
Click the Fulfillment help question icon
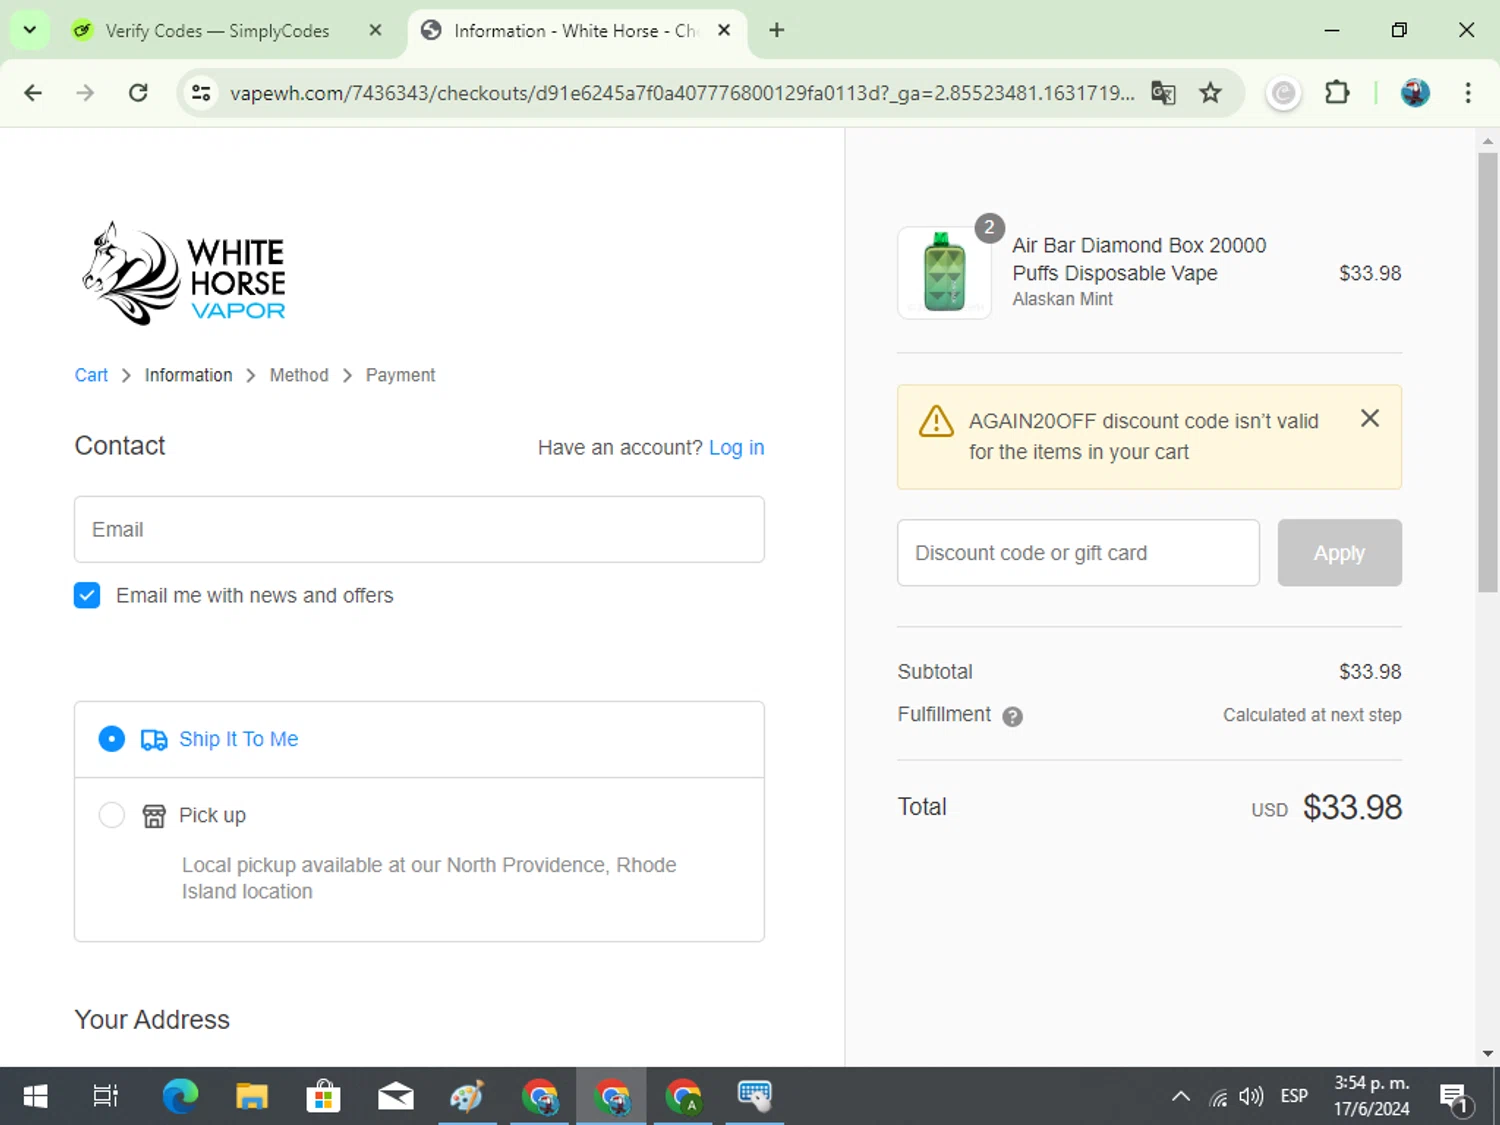1012,716
